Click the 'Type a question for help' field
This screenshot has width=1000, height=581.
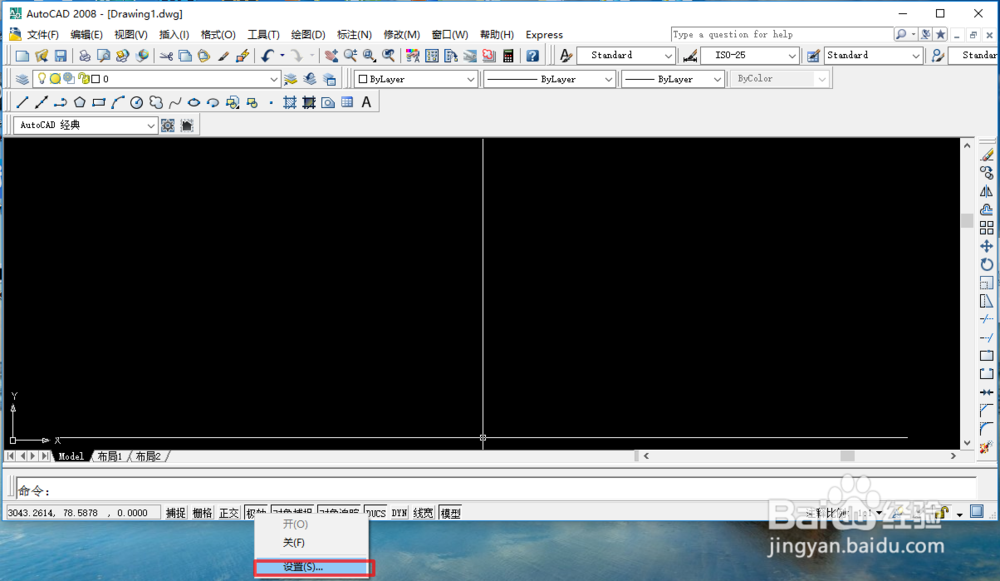coord(782,34)
